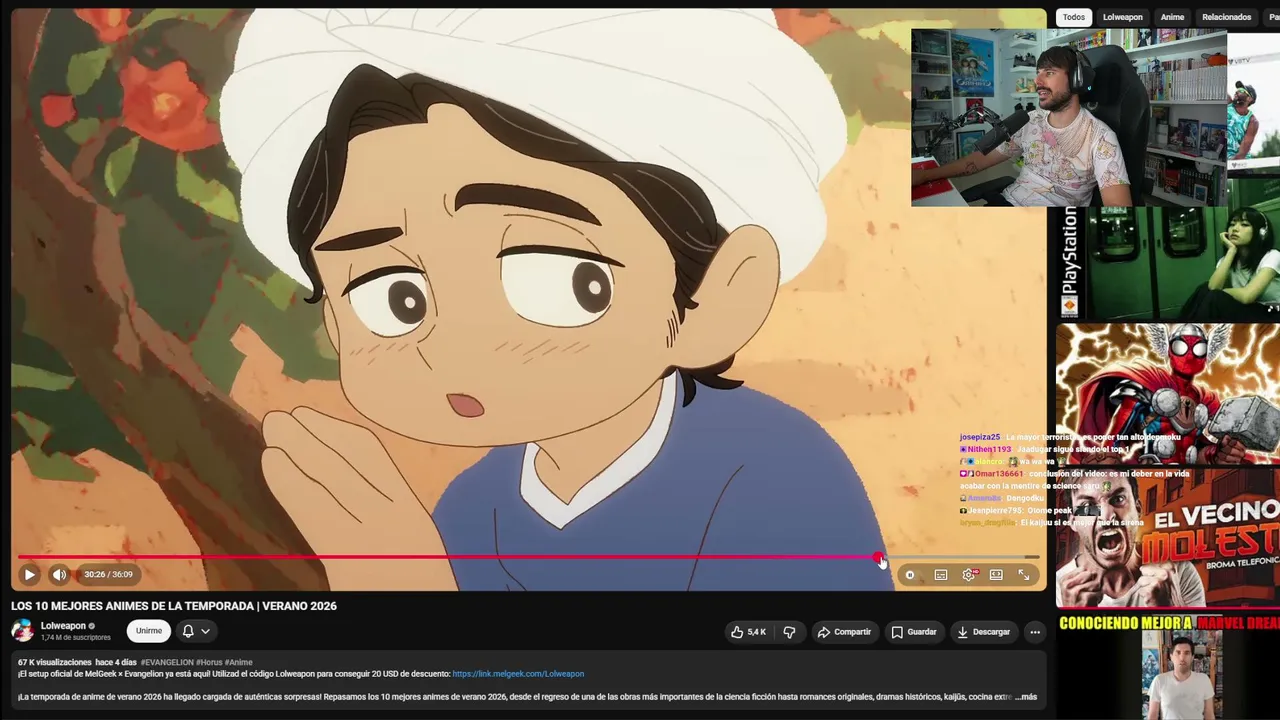Download the video with Descargar button
The height and width of the screenshot is (720, 1280).
tap(984, 632)
